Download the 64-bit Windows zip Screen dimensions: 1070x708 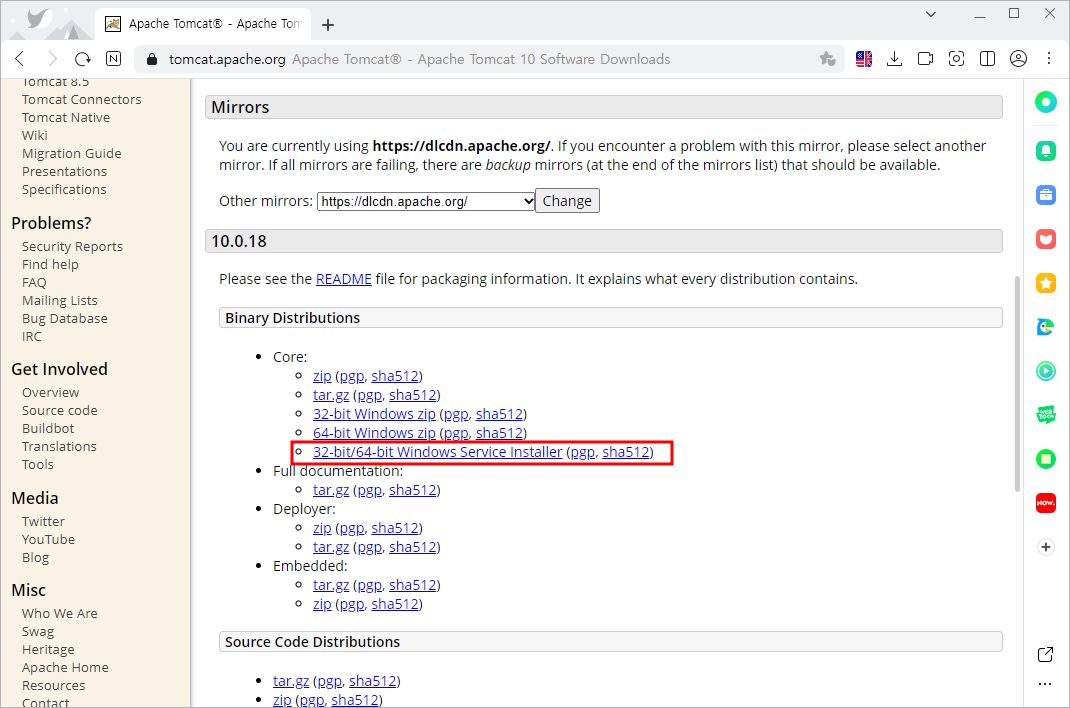coord(374,433)
